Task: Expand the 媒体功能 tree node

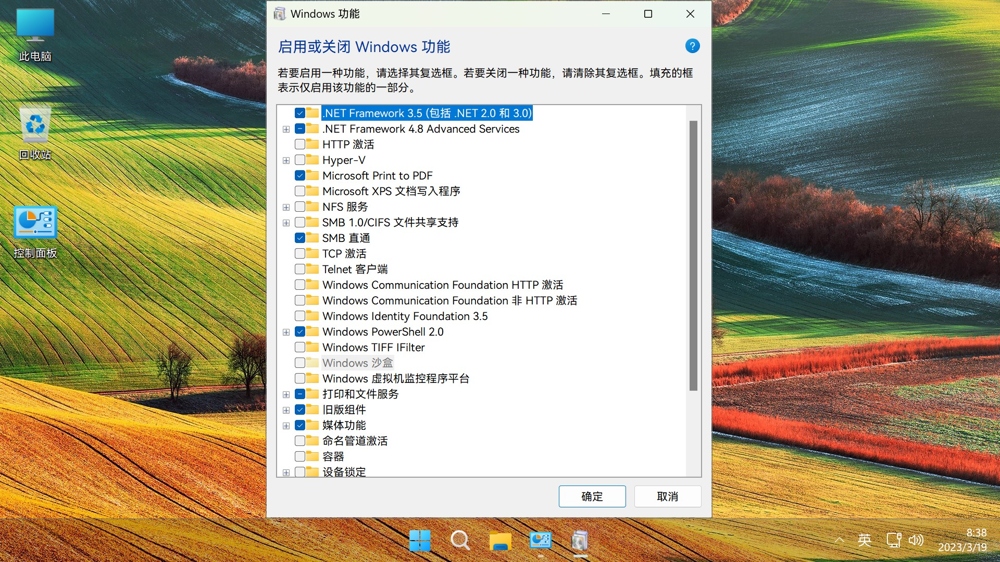Action: tap(286, 426)
